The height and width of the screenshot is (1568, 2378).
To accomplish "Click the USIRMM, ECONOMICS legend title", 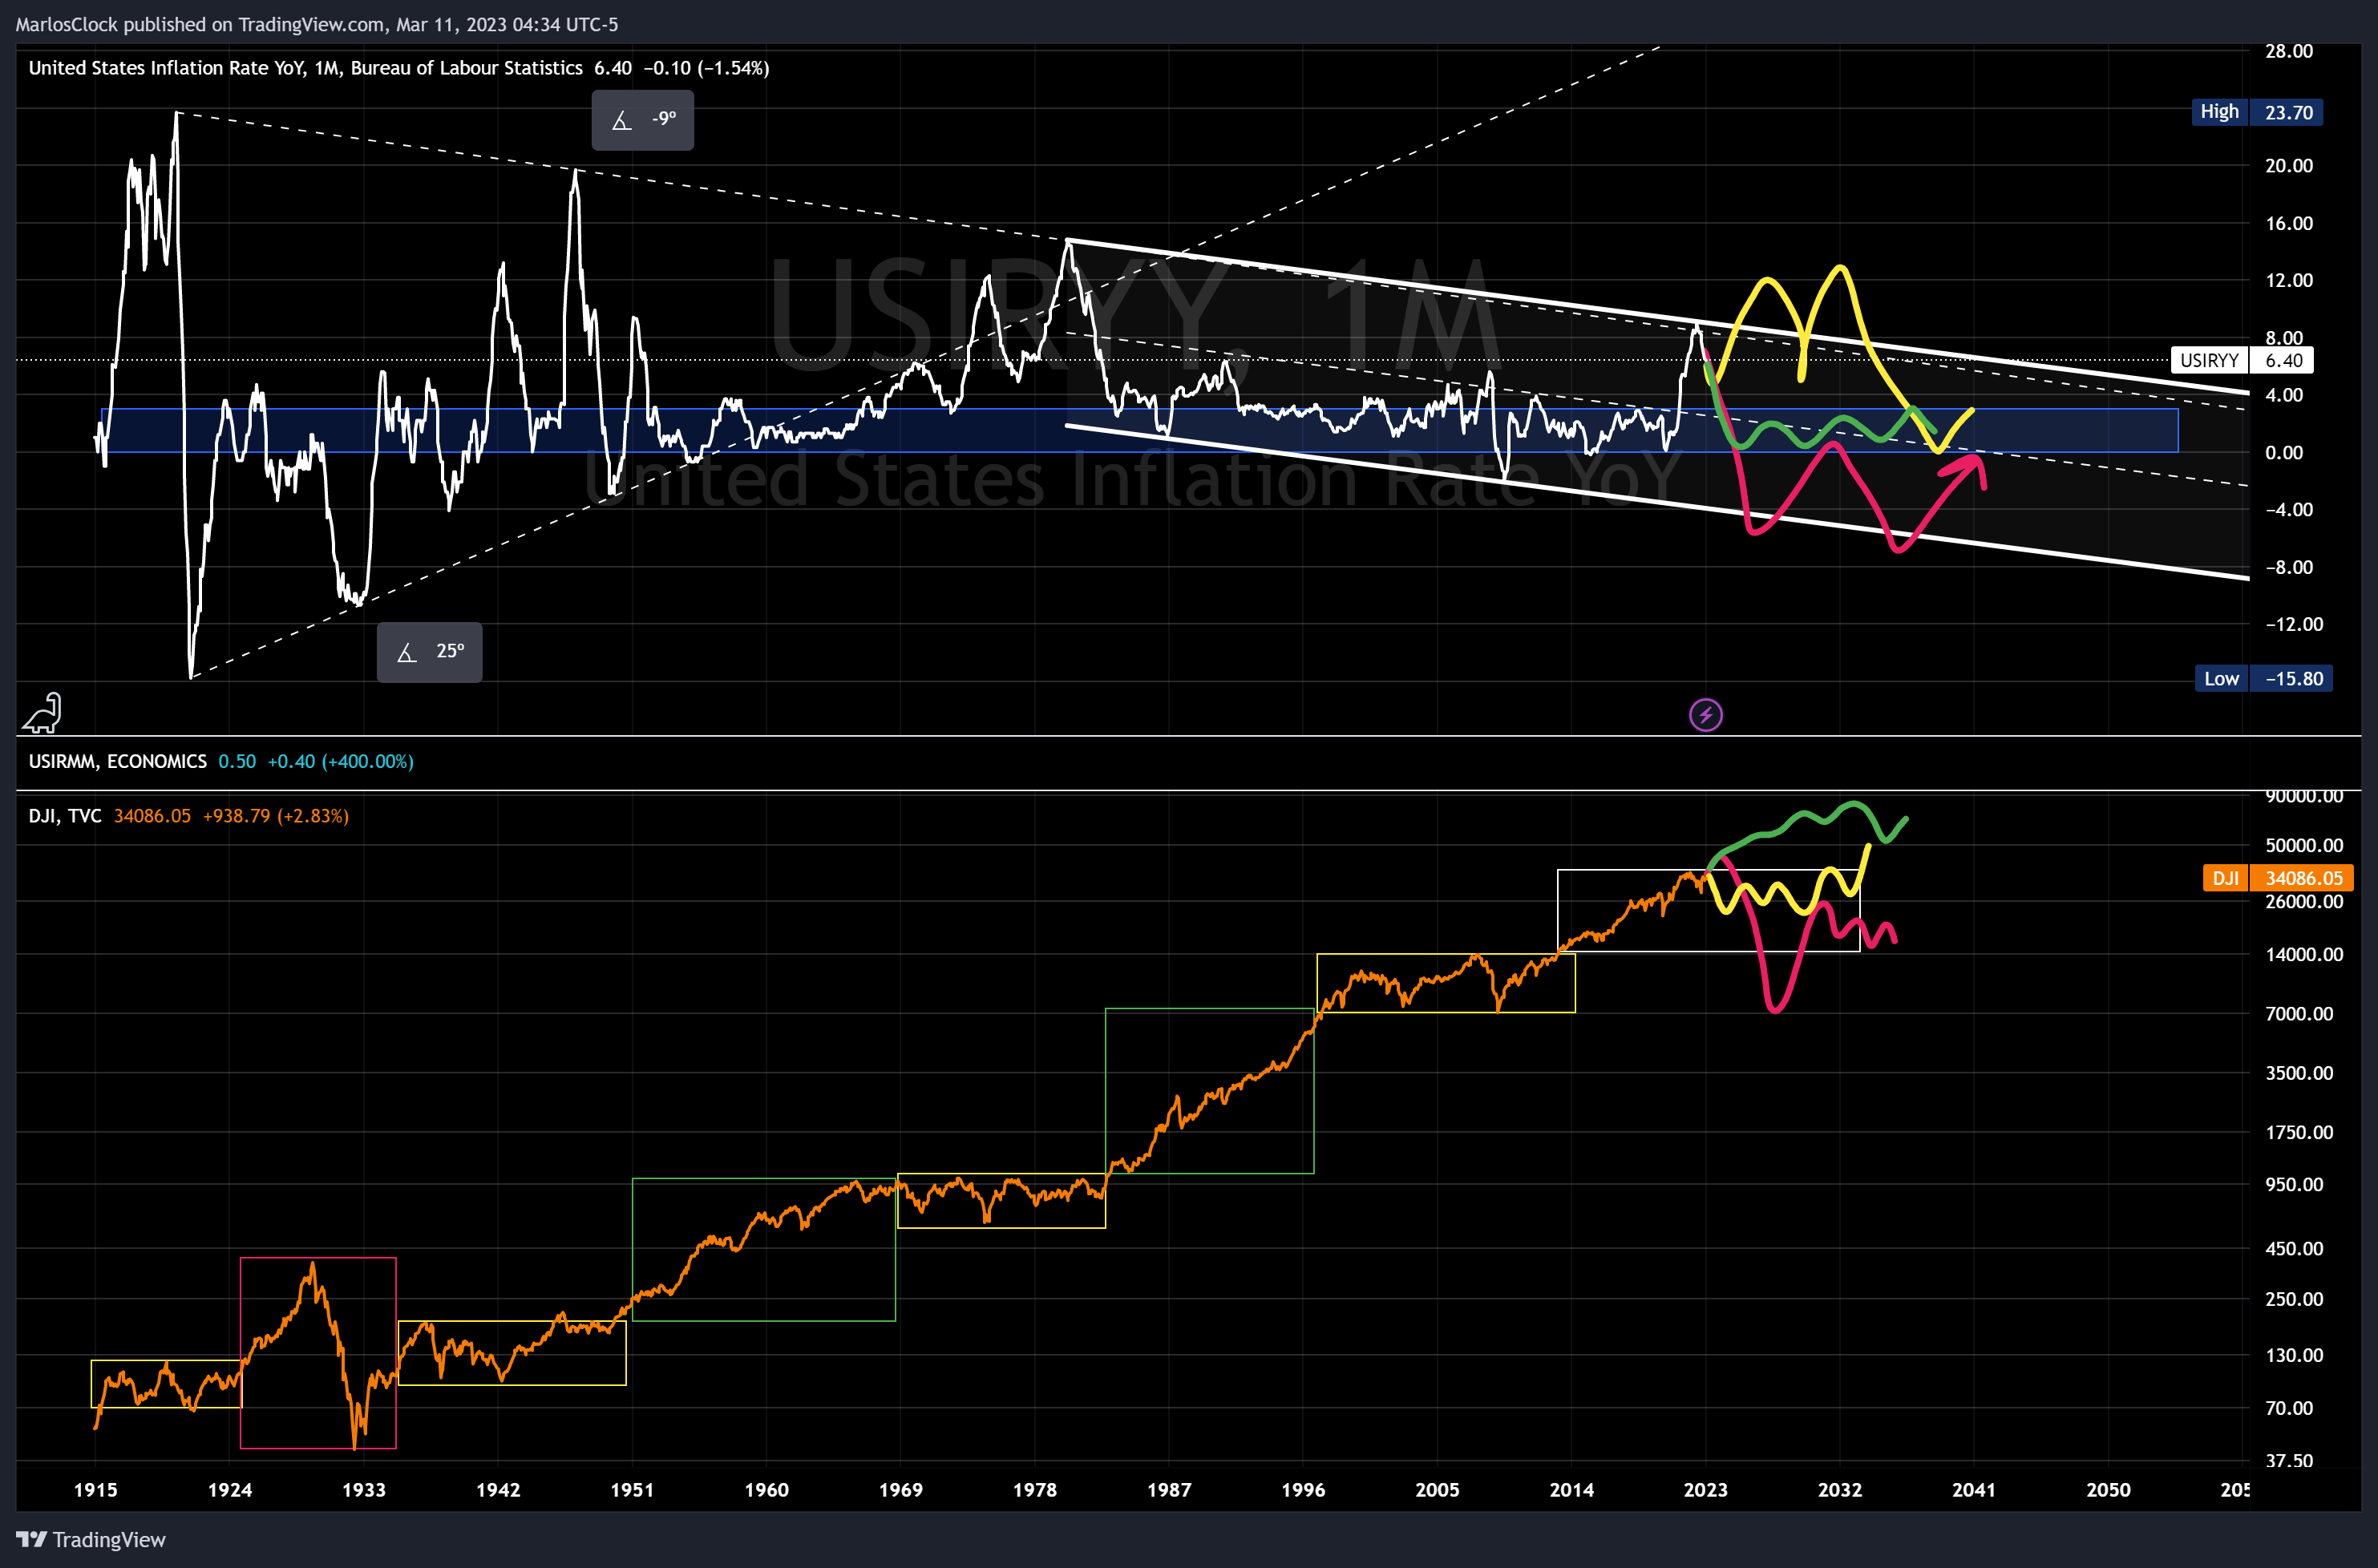I will [117, 761].
